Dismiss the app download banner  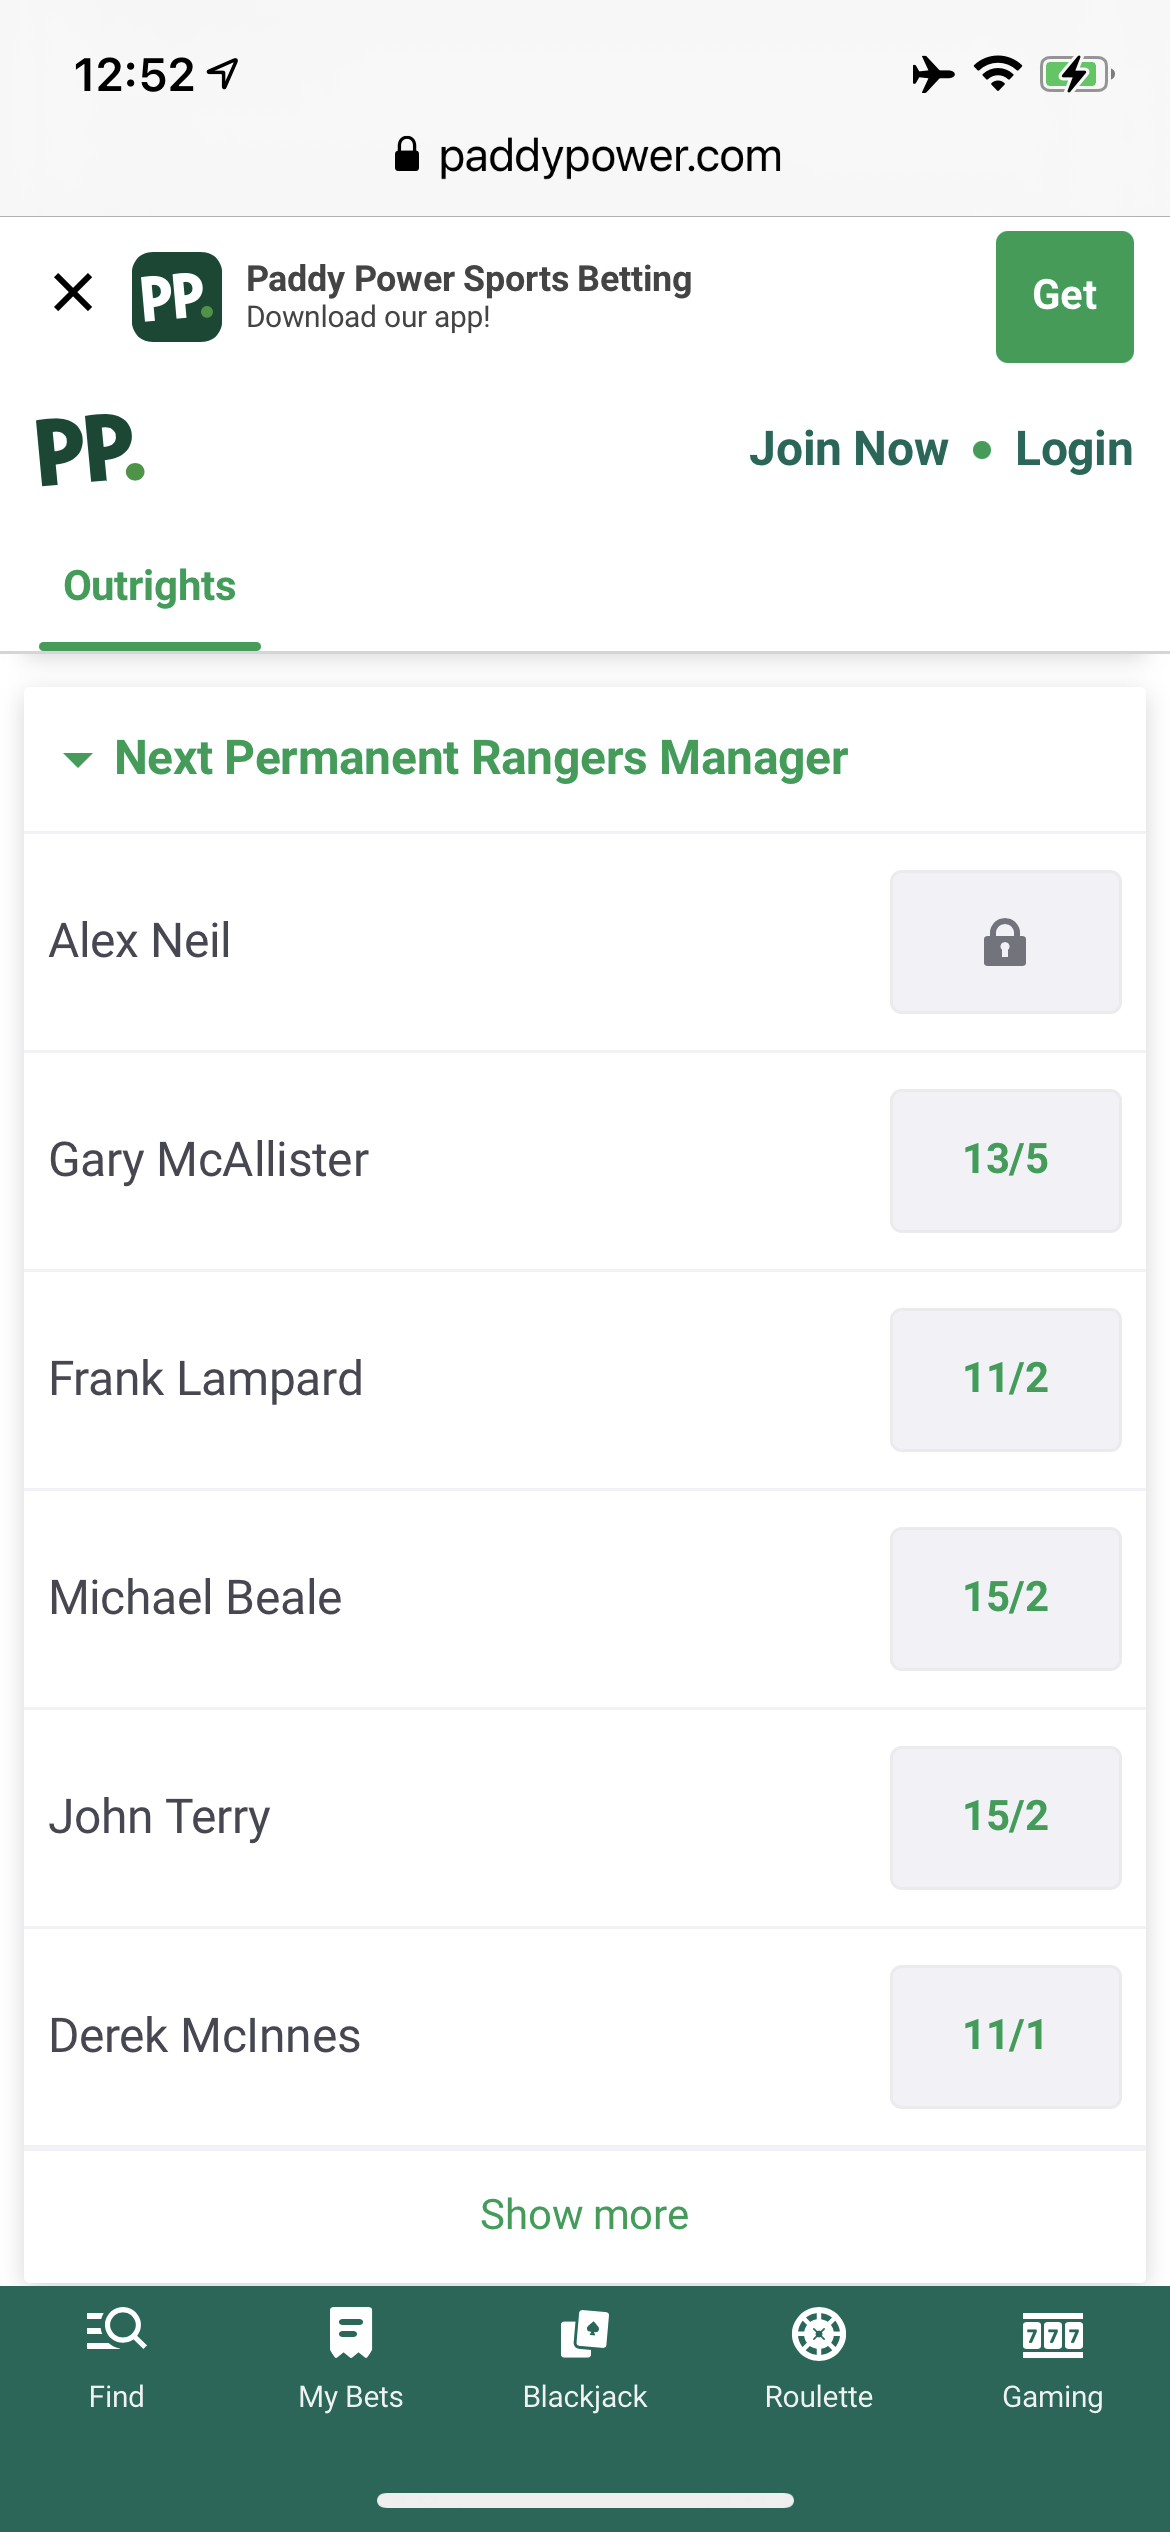click(73, 293)
